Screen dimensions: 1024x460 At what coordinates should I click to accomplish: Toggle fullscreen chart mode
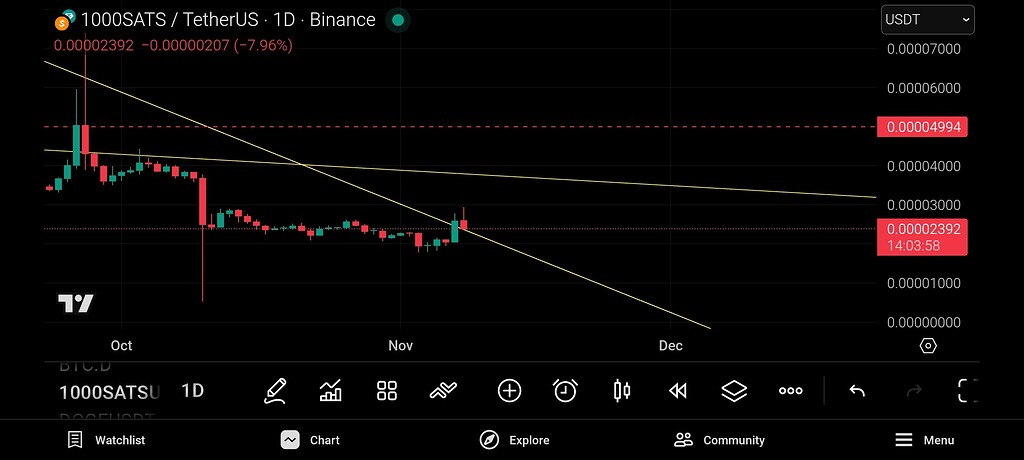tap(967, 390)
